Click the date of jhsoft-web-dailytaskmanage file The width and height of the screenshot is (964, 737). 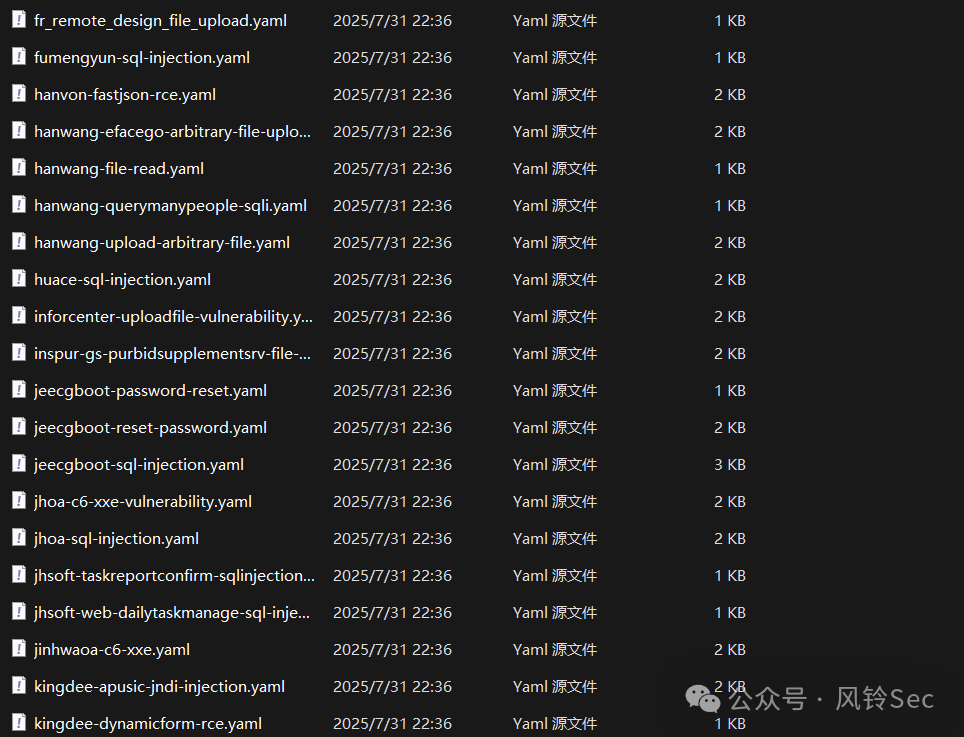click(392, 612)
